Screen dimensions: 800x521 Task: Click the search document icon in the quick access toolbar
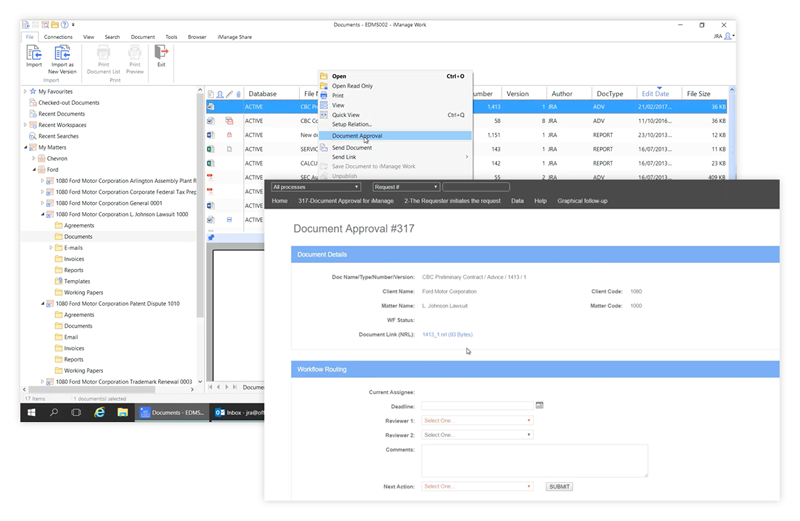point(45,24)
